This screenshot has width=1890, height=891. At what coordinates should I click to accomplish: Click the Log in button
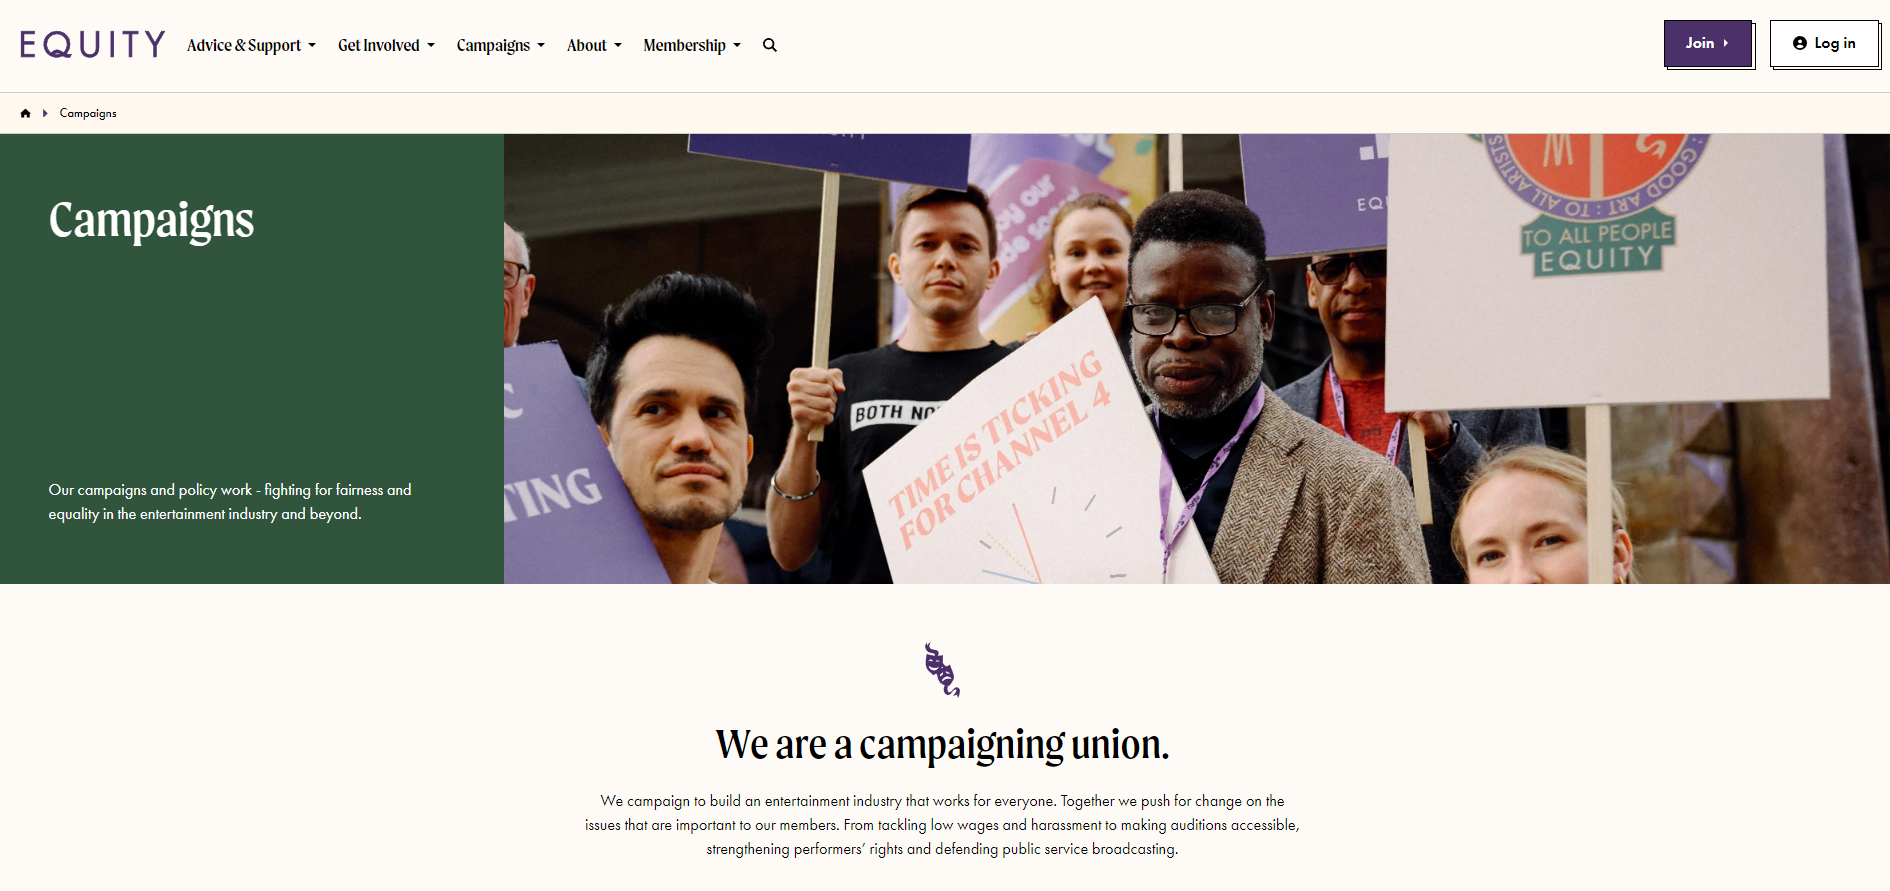pyautogui.click(x=1824, y=43)
